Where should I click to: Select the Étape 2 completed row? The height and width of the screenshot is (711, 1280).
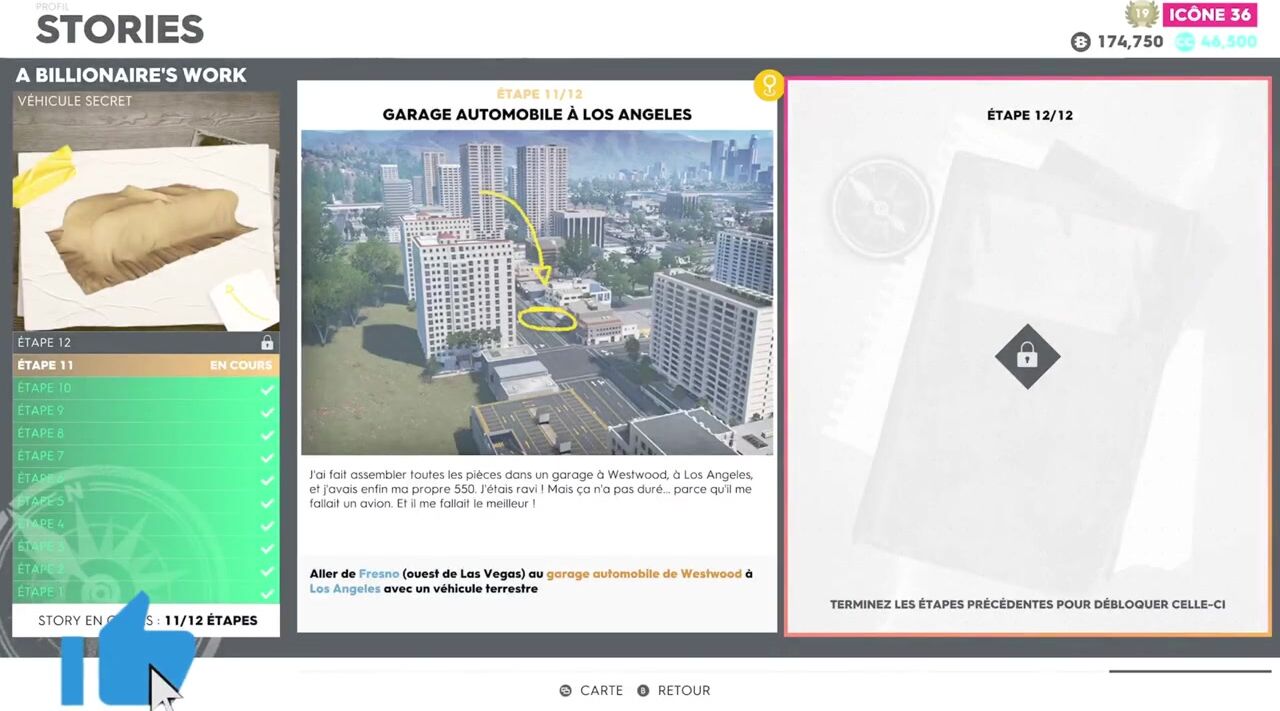[x=146, y=569]
